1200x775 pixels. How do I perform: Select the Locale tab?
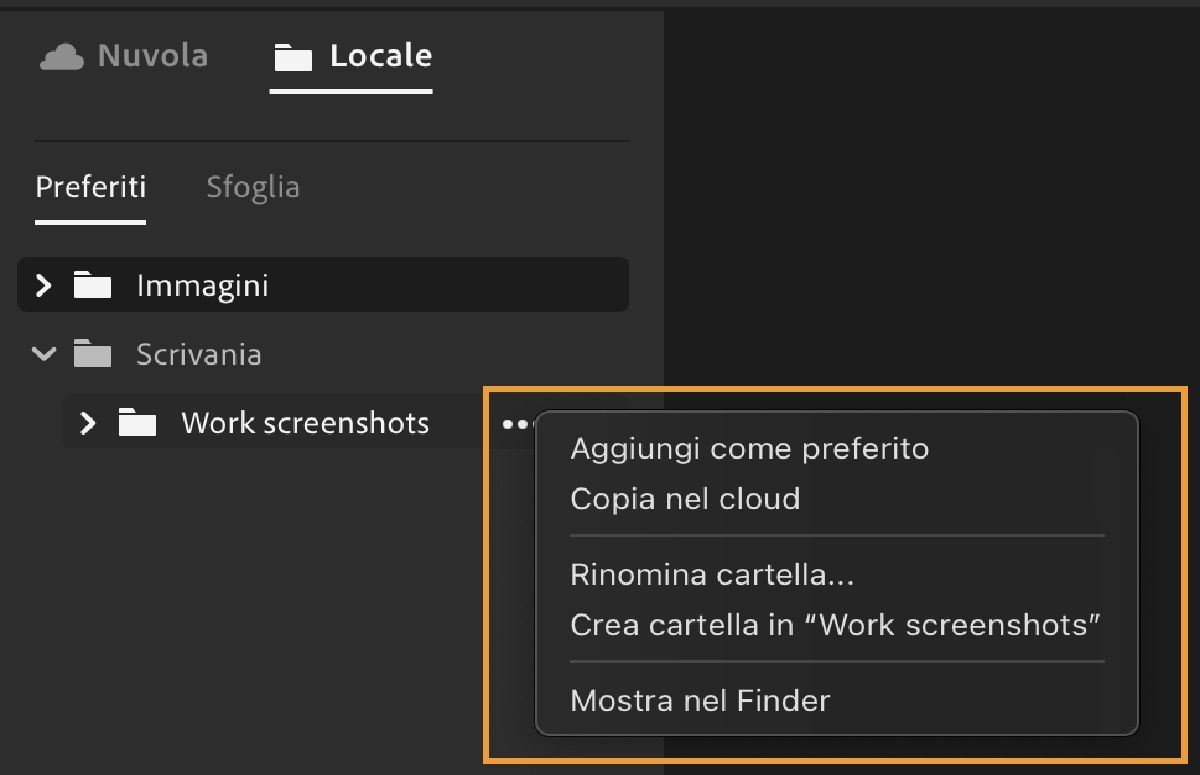coord(350,57)
